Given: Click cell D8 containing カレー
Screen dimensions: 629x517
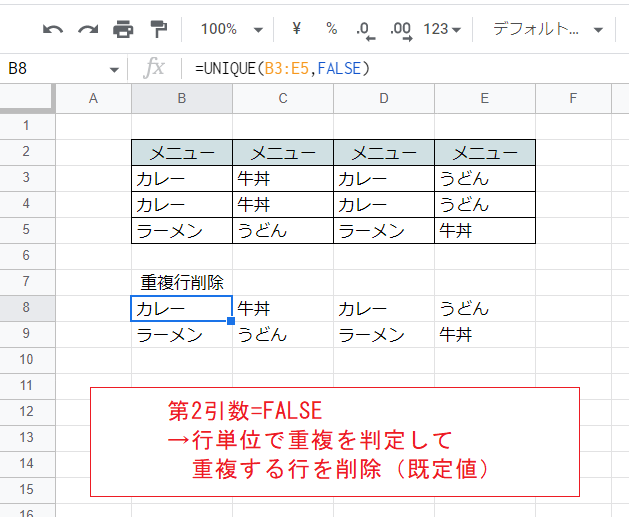Looking at the screenshot, I should pos(384,308).
